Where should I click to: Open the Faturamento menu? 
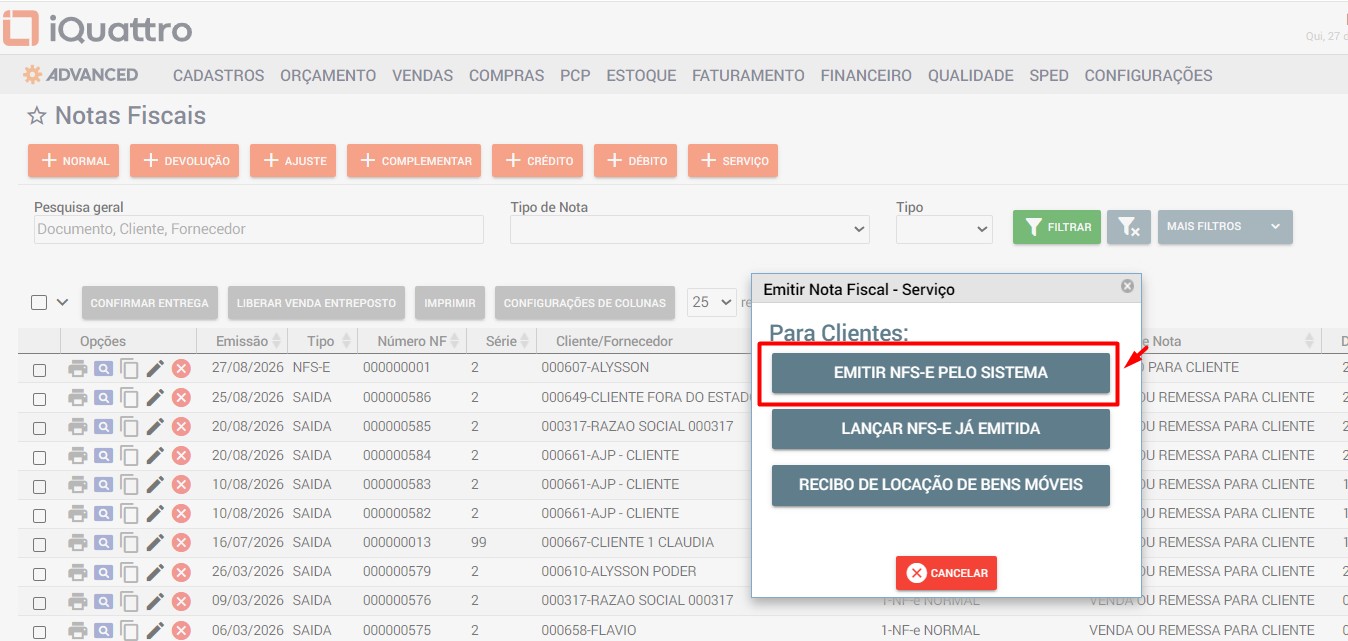point(748,75)
